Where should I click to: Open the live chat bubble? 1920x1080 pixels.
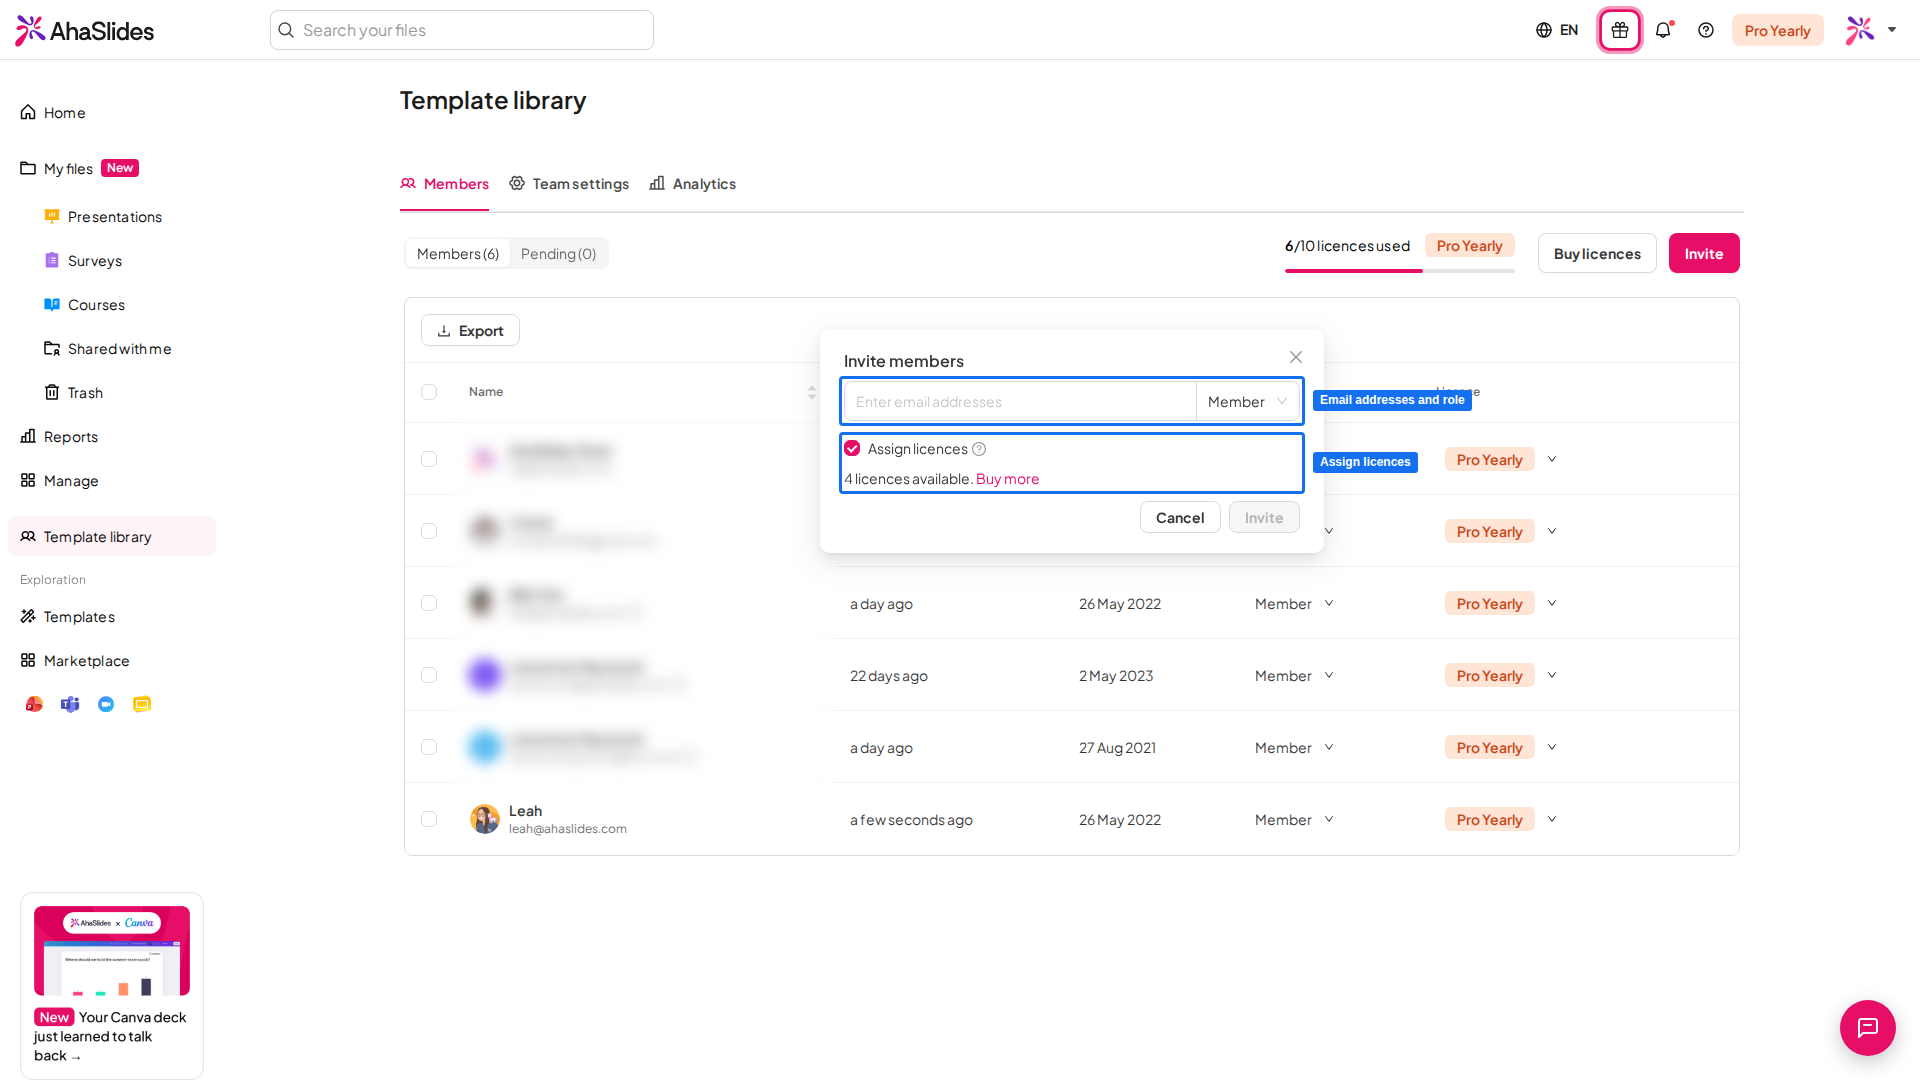pos(1867,1027)
